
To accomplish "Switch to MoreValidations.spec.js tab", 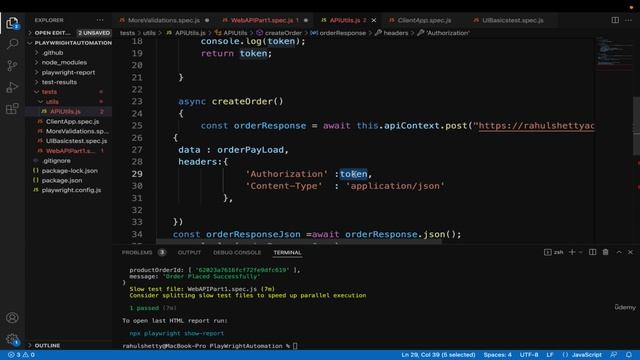I will pos(164,20).
